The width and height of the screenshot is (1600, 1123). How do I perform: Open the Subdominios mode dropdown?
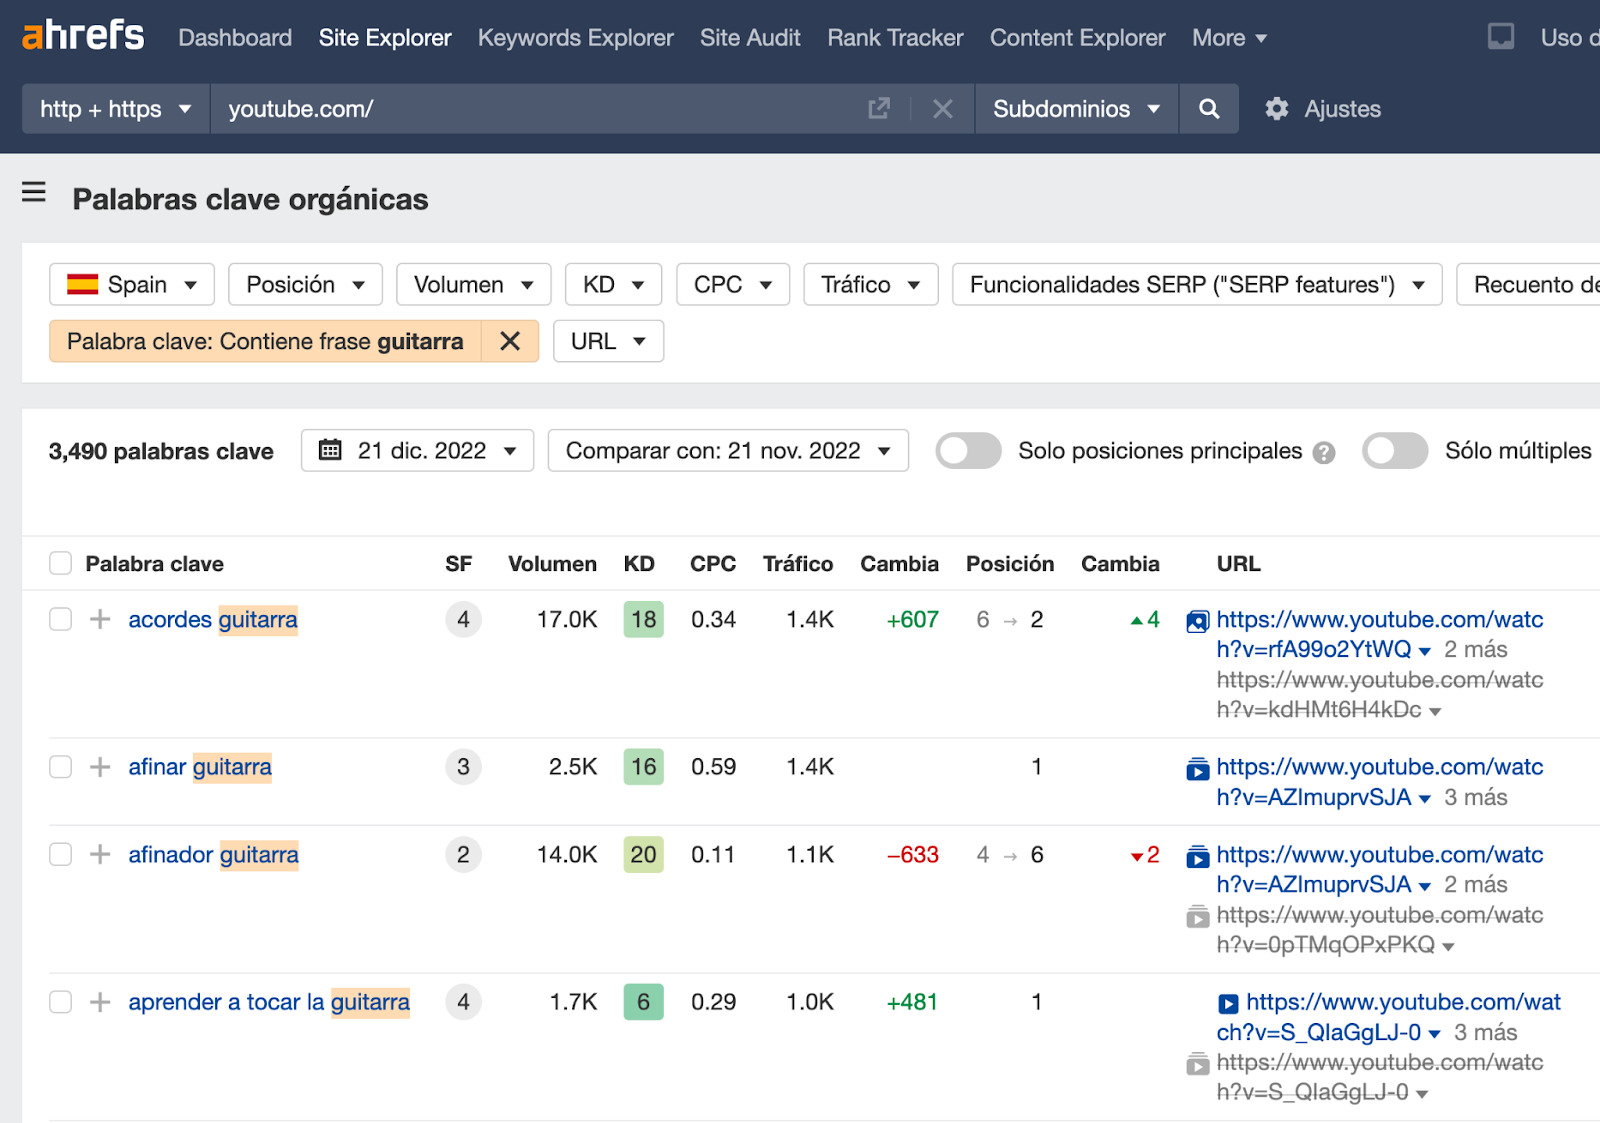(1076, 109)
